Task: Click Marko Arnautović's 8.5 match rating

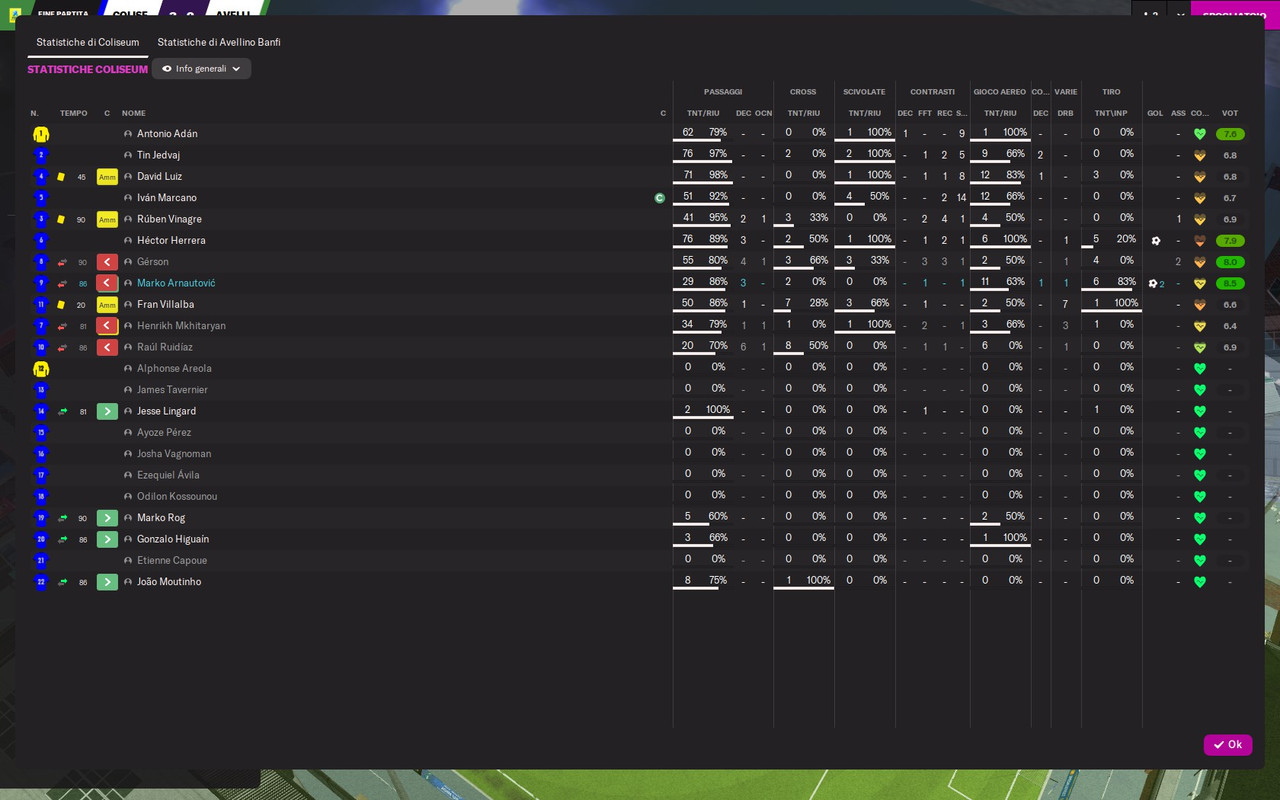Action: tap(1230, 284)
